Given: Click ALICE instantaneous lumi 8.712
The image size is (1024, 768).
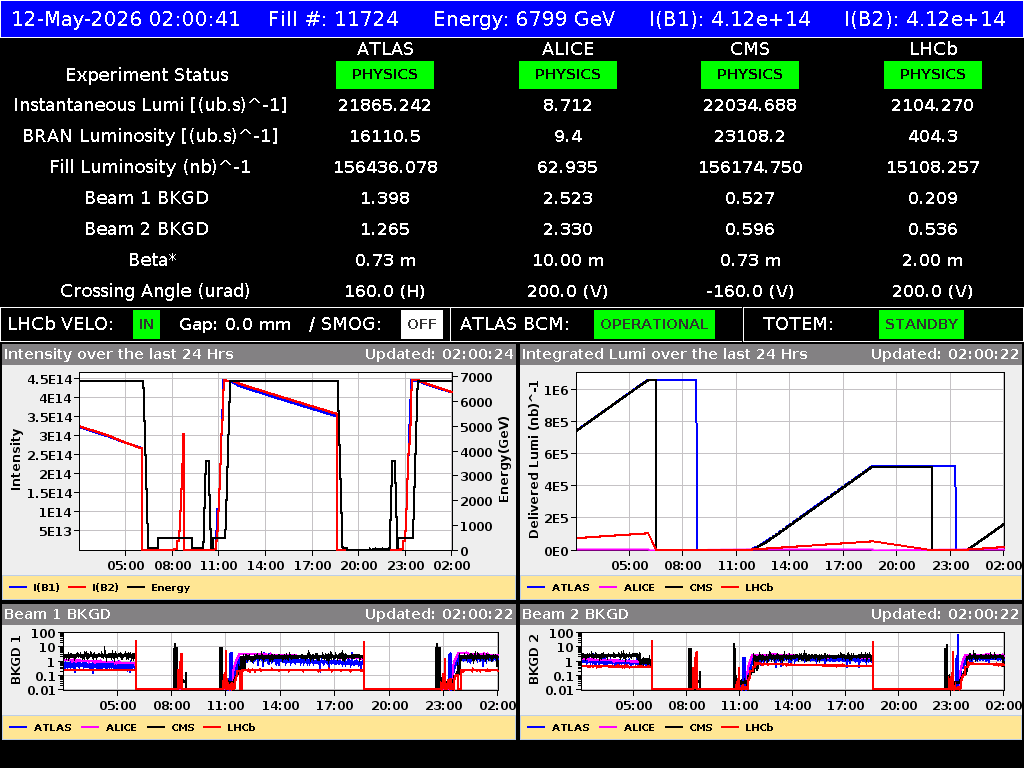Looking at the screenshot, I should 568,105.
